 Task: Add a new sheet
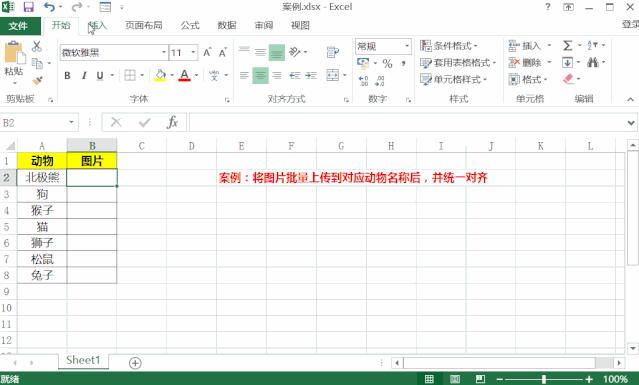135,363
